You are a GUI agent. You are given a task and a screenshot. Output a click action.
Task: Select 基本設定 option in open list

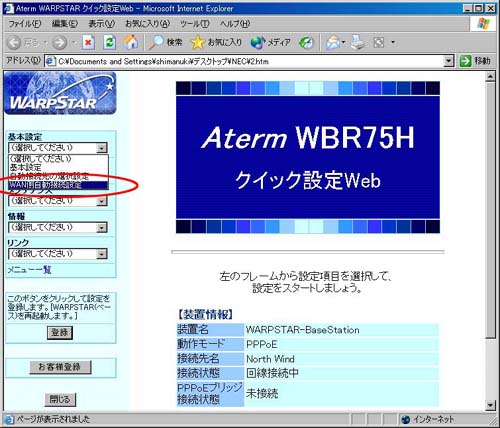pos(58,167)
